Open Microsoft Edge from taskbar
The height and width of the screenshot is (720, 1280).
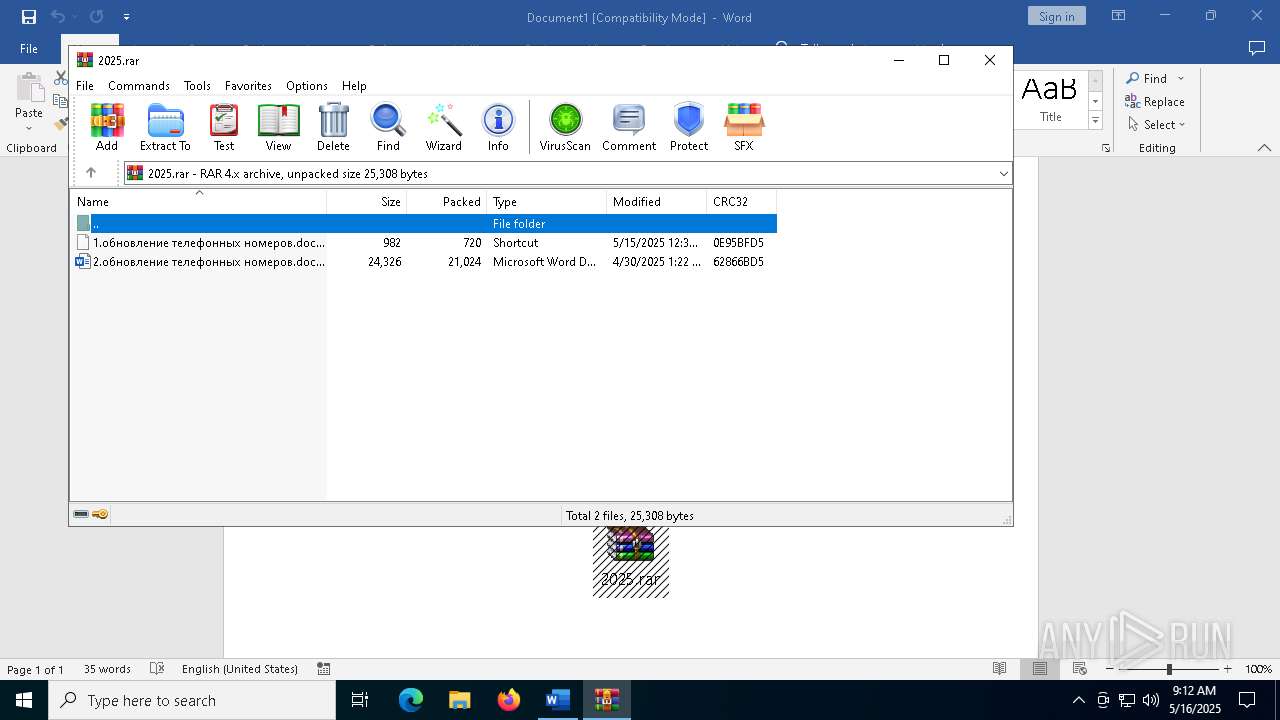point(411,700)
